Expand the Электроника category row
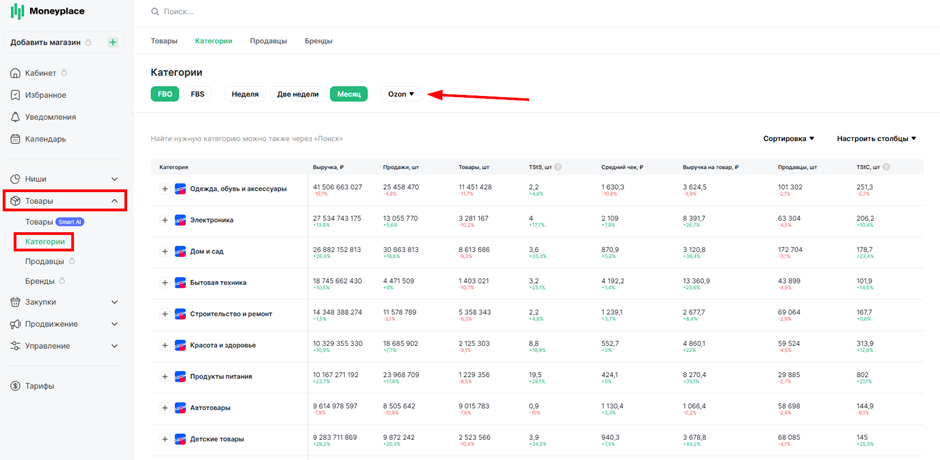This screenshot has width=940, height=460. pyautogui.click(x=165, y=220)
